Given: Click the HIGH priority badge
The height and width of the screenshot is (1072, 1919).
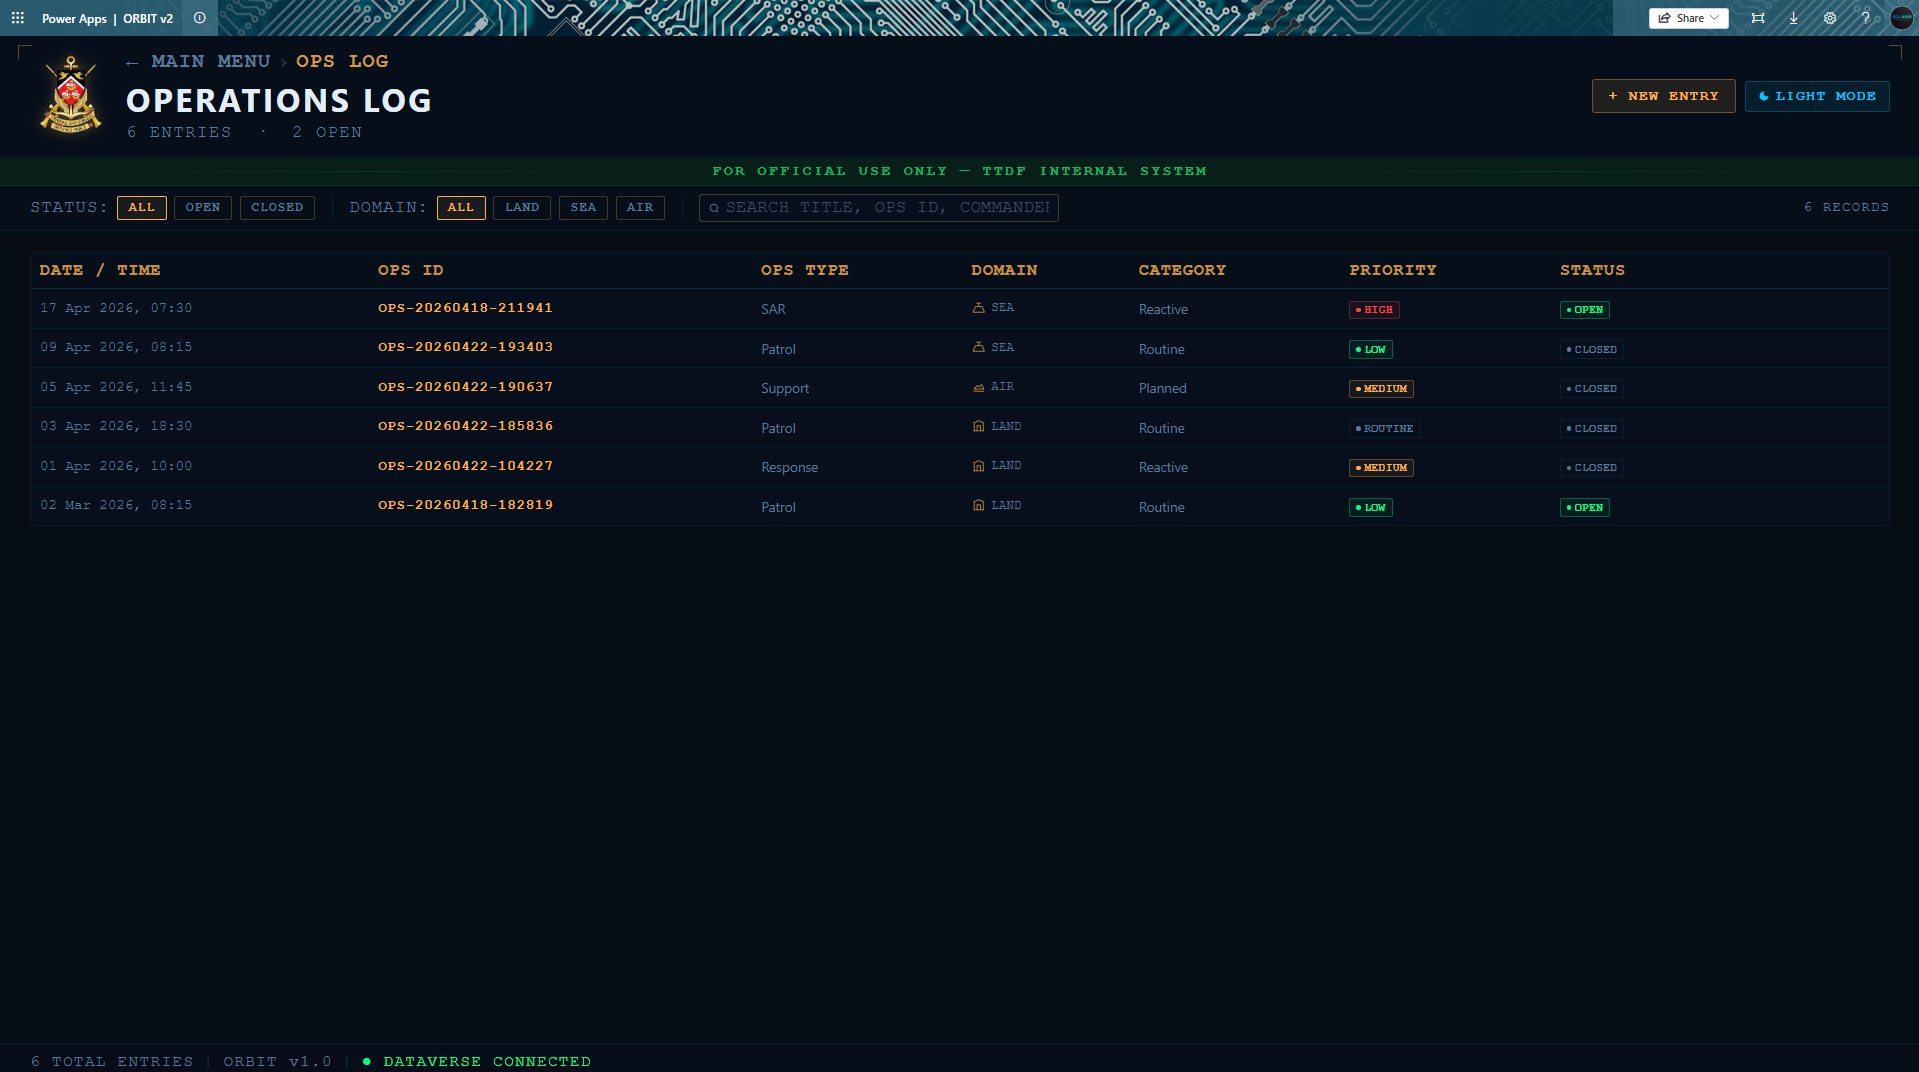Looking at the screenshot, I should [1374, 310].
